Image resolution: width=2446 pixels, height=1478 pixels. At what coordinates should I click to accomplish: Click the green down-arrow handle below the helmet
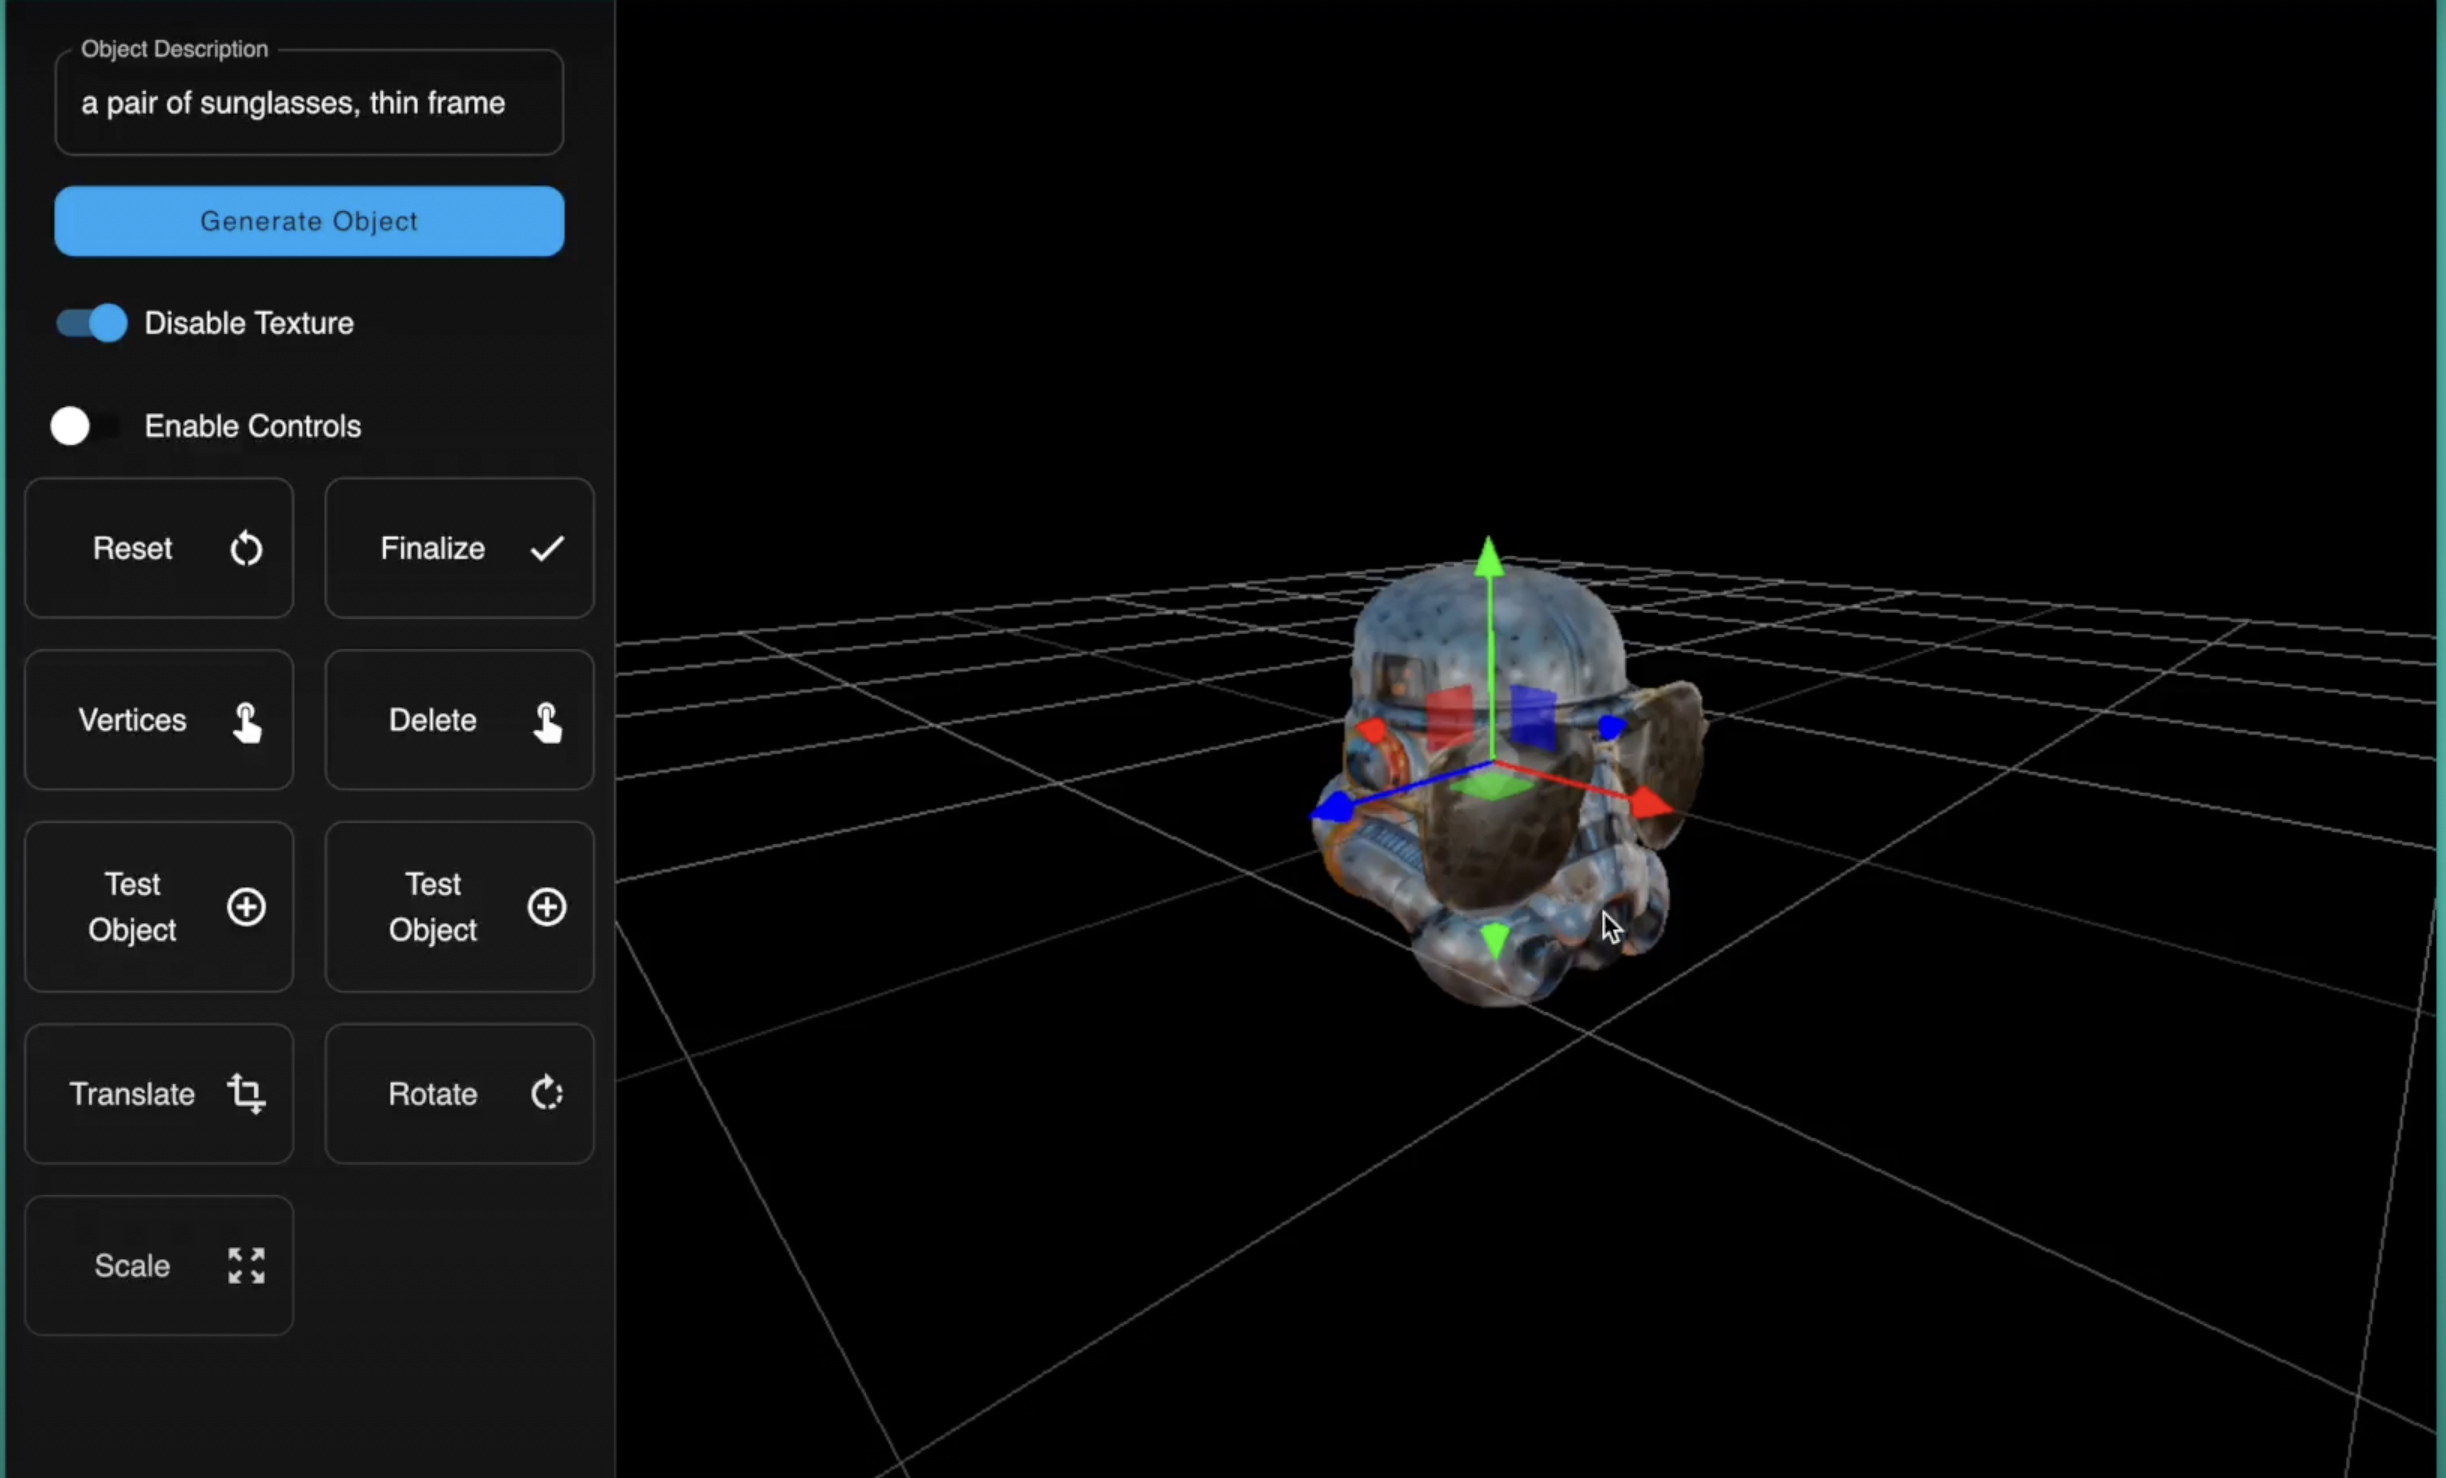coord(1494,940)
